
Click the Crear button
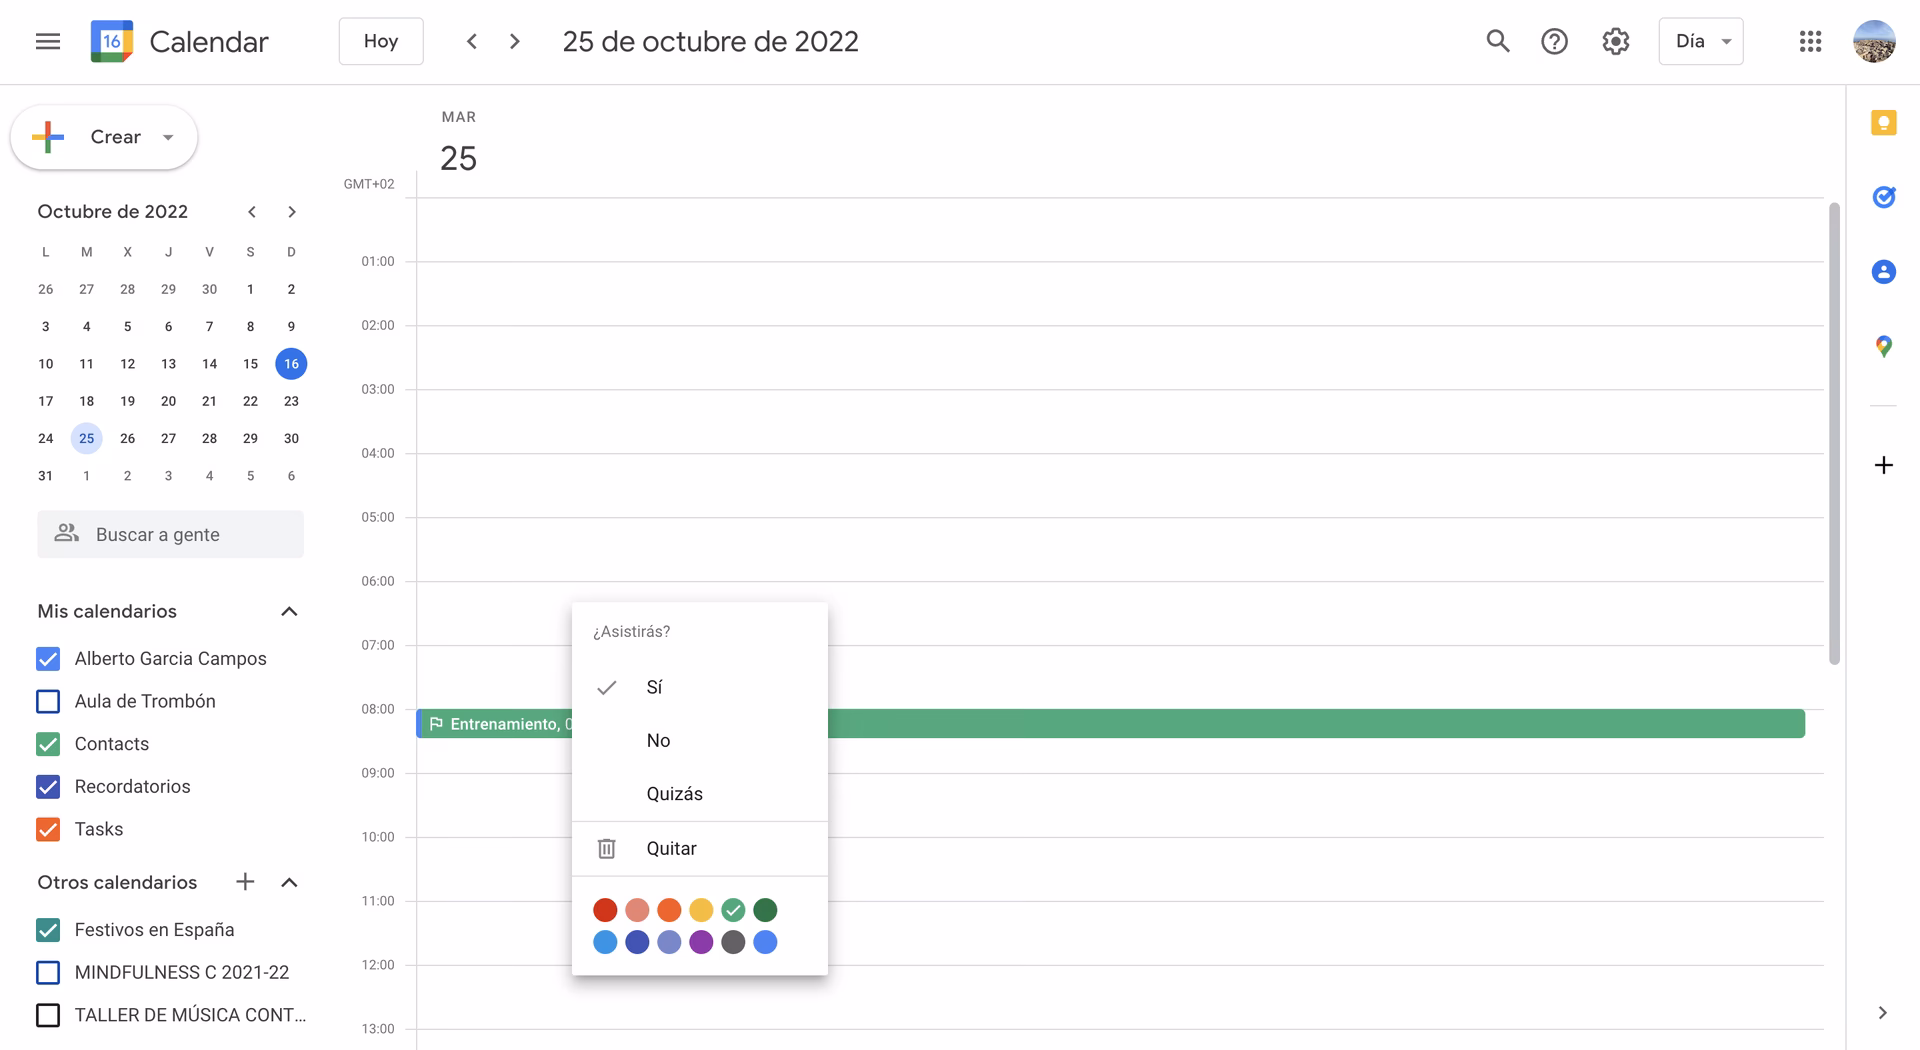104,137
